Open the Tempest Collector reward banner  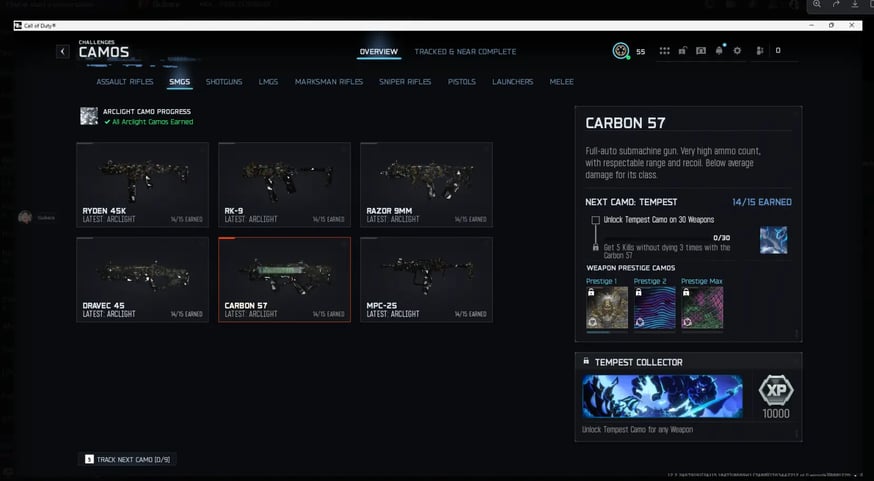pos(662,396)
